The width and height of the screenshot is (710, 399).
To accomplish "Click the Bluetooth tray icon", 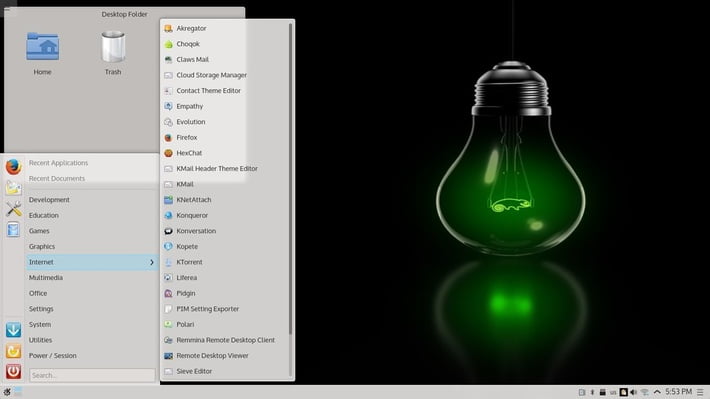I will click(592, 392).
